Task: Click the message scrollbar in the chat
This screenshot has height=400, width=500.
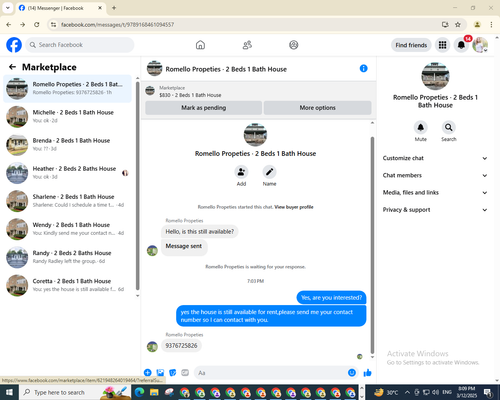Action: [372, 244]
